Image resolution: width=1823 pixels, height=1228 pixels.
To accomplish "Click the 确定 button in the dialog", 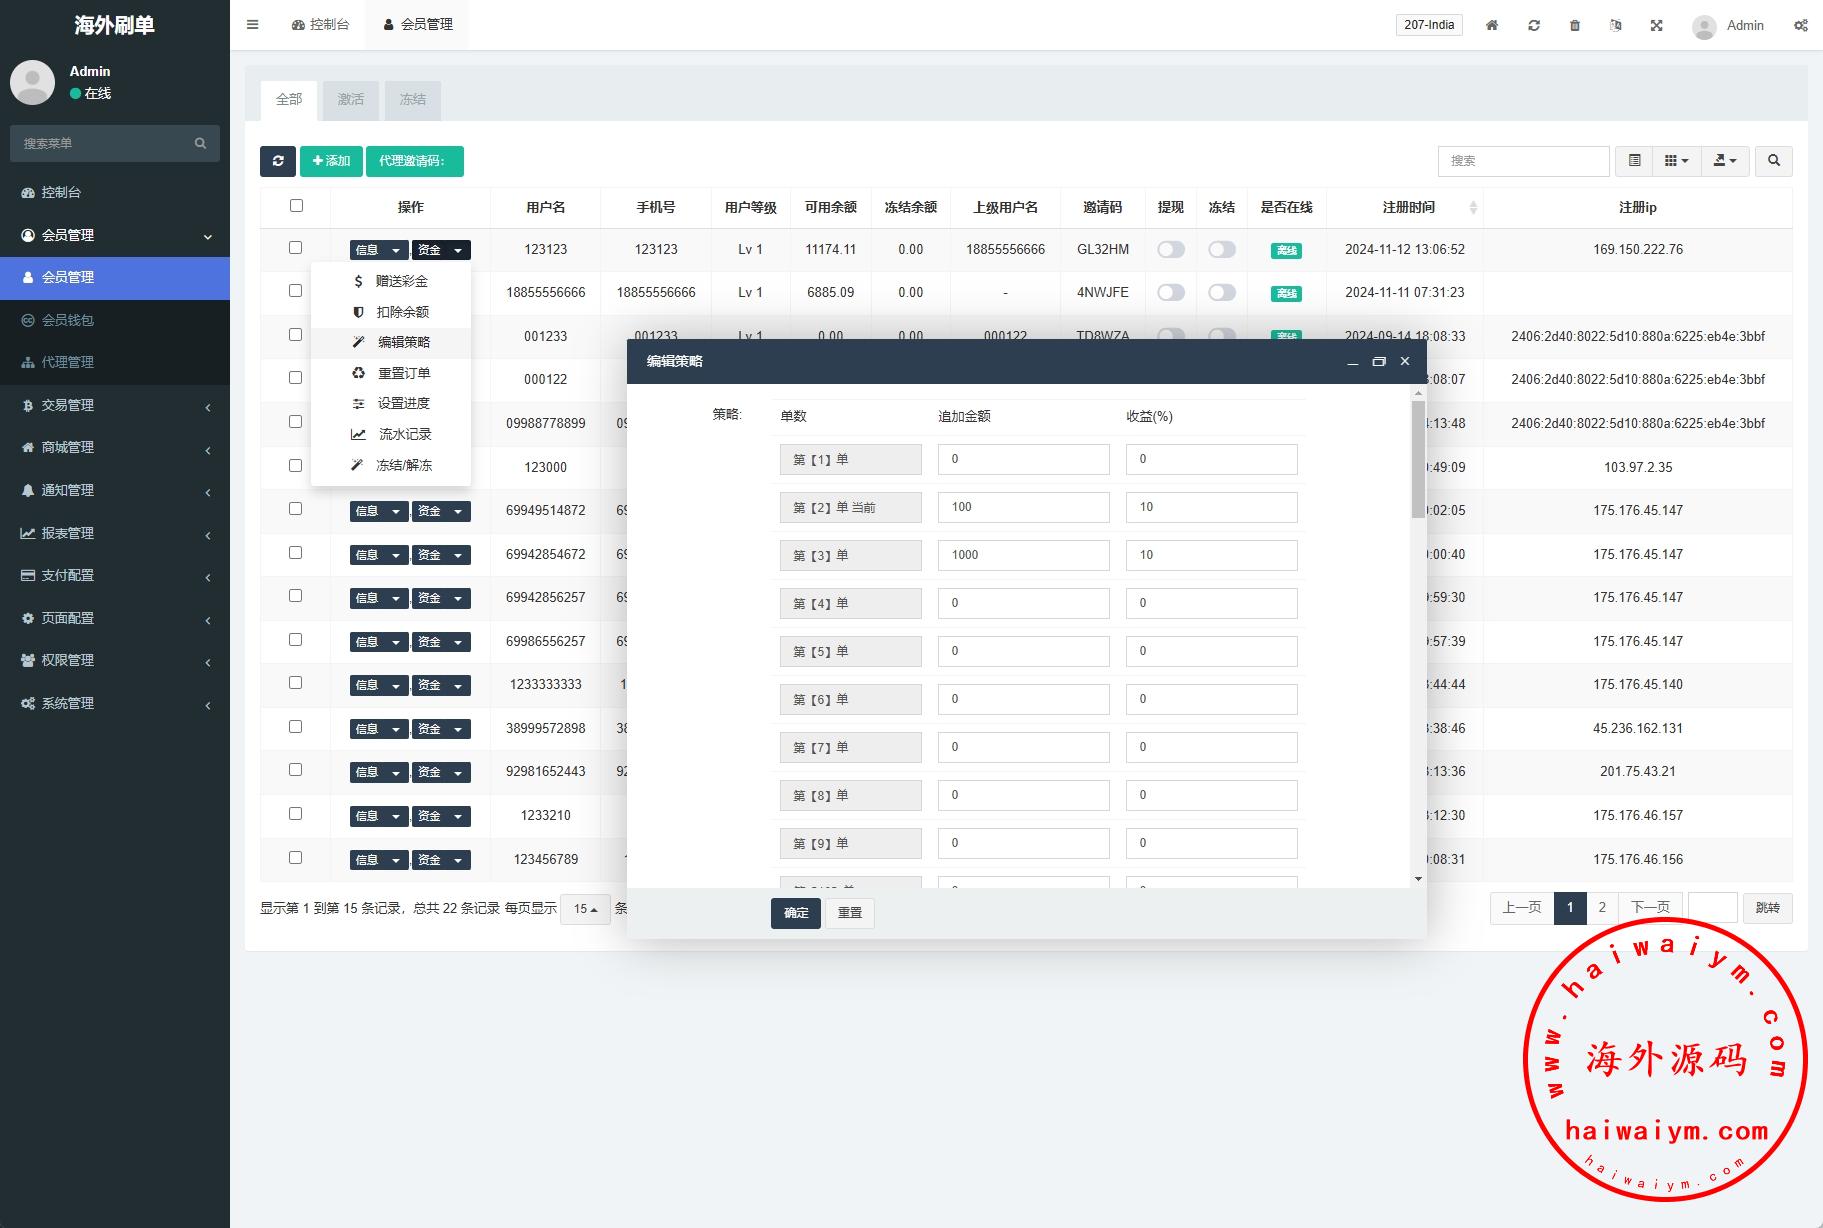I will pyautogui.click(x=795, y=913).
